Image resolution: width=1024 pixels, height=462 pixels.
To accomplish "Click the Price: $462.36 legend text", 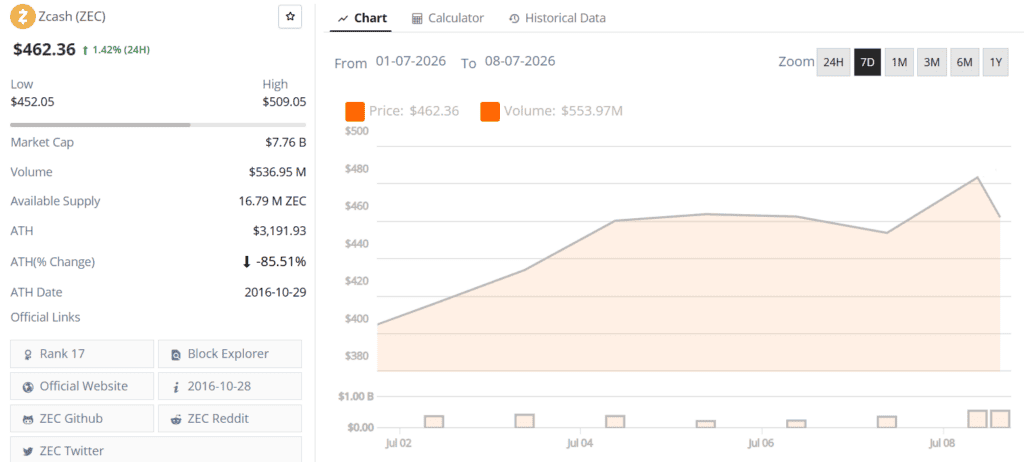I will (414, 111).
